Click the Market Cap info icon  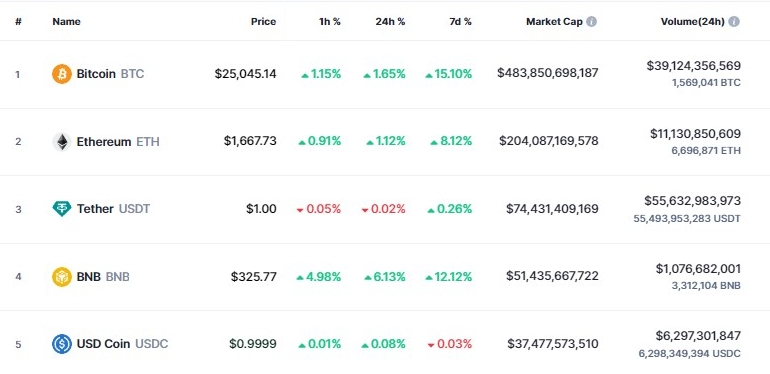coord(592,22)
